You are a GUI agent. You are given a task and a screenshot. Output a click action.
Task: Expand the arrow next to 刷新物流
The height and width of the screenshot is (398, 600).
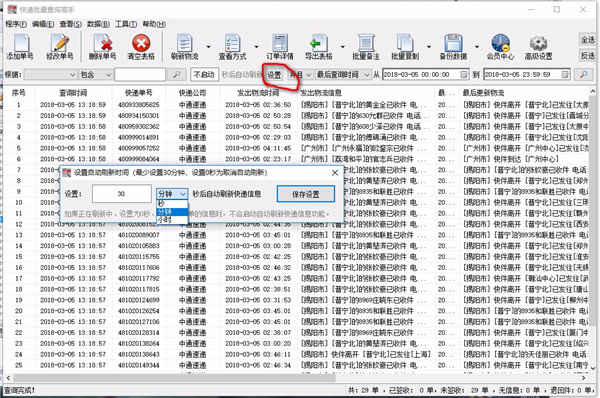point(209,47)
